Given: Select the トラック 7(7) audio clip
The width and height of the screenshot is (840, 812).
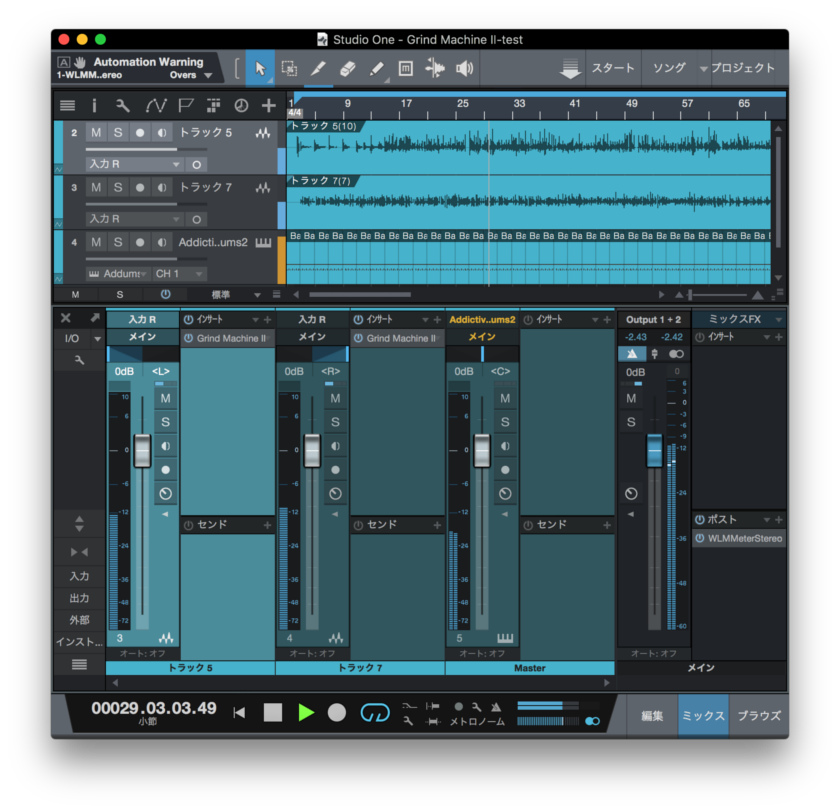Looking at the screenshot, I should tap(529, 202).
